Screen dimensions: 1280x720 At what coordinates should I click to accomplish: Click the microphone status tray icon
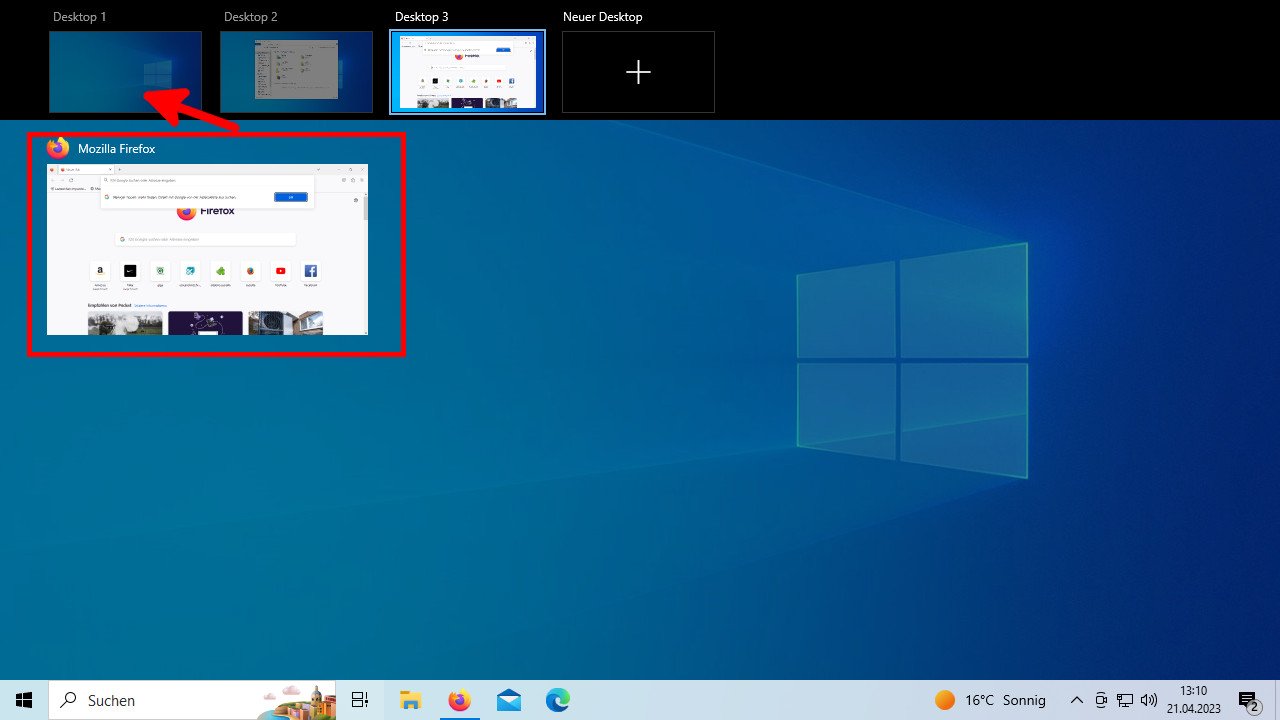coord(1100,699)
